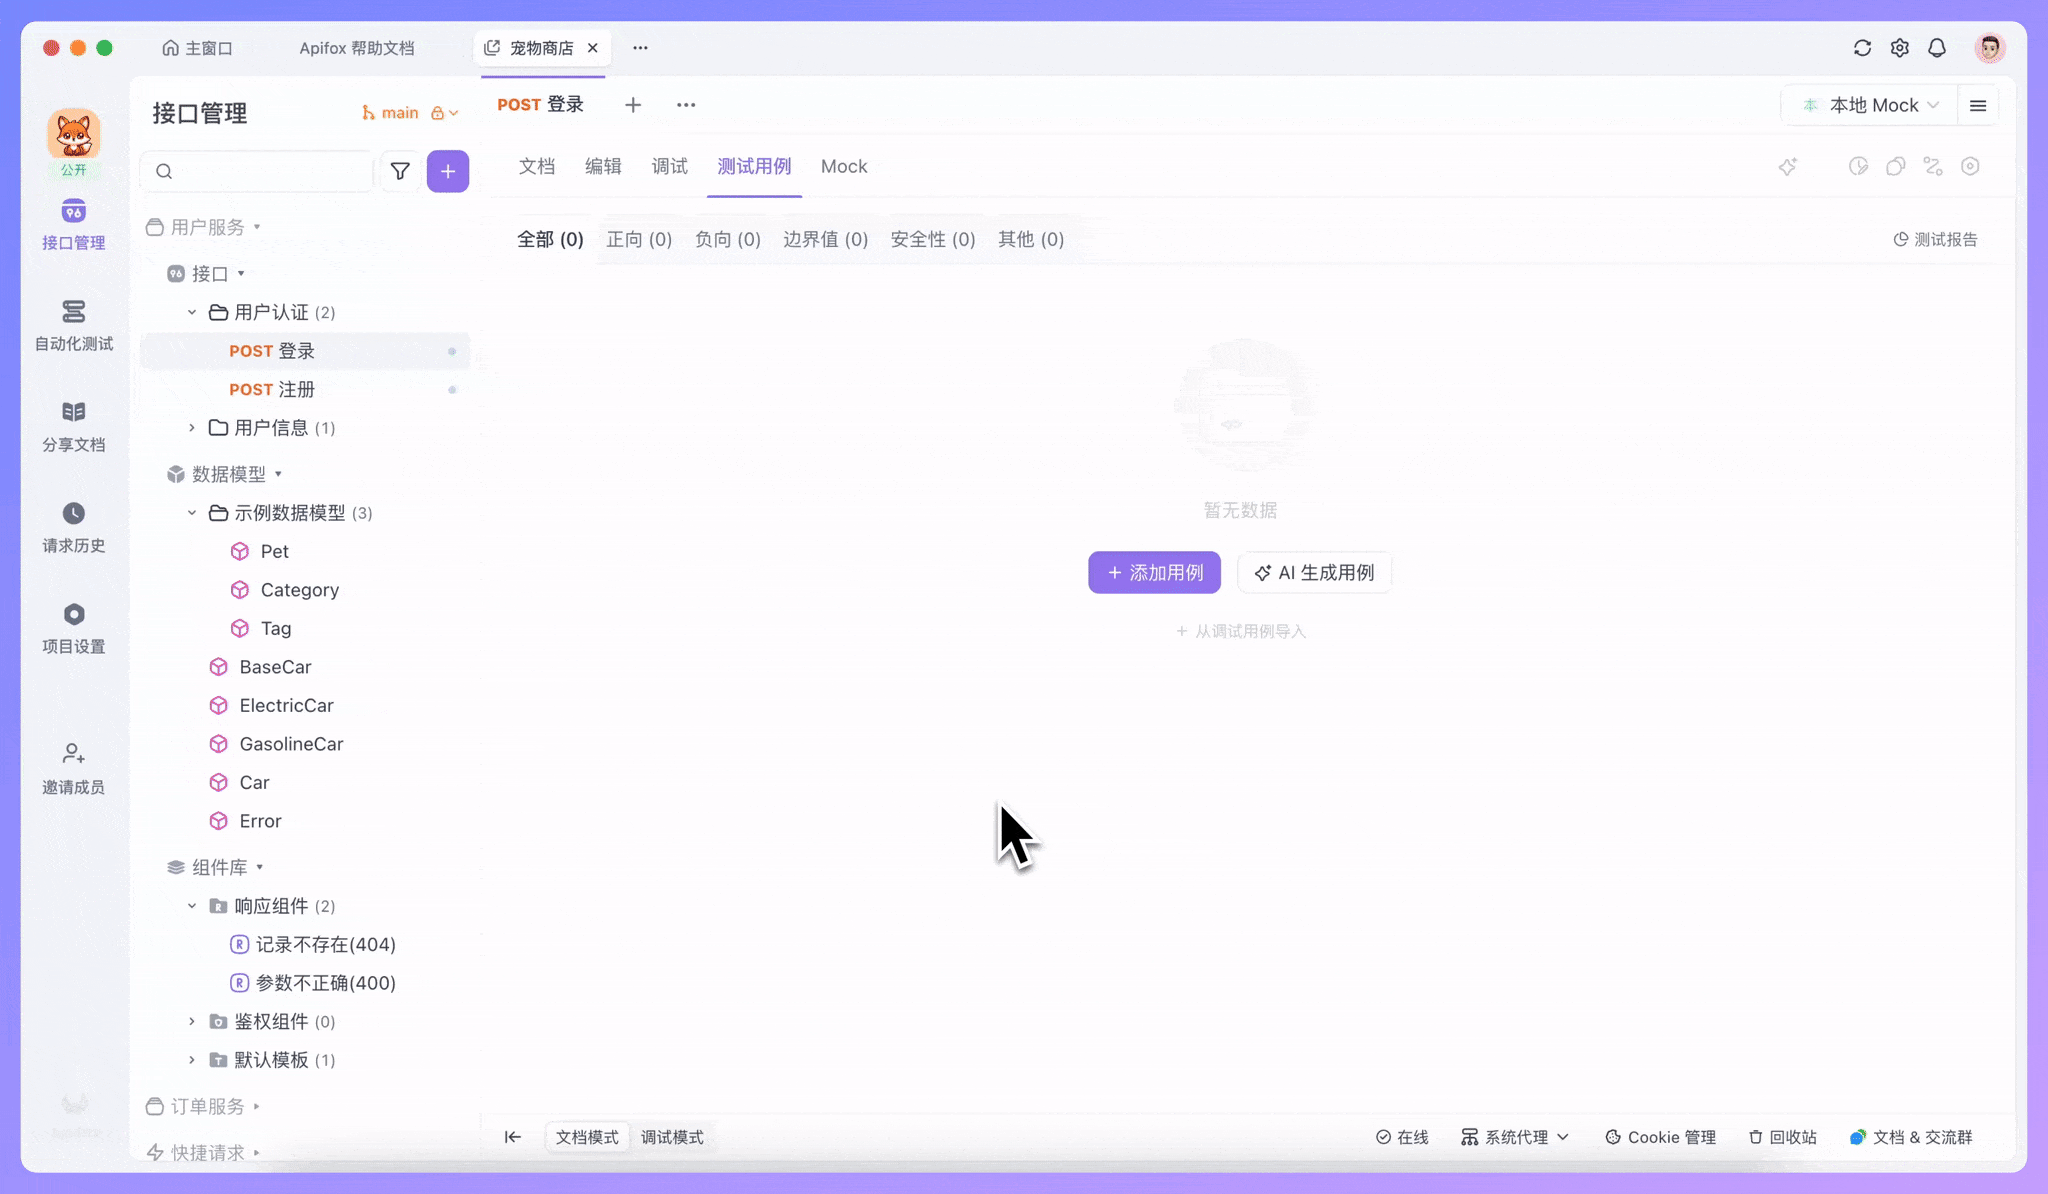Viewport: 2048px width, 1194px height.
Task: Click 在线 status toggle in bottom bar
Action: point(1402,1137)
